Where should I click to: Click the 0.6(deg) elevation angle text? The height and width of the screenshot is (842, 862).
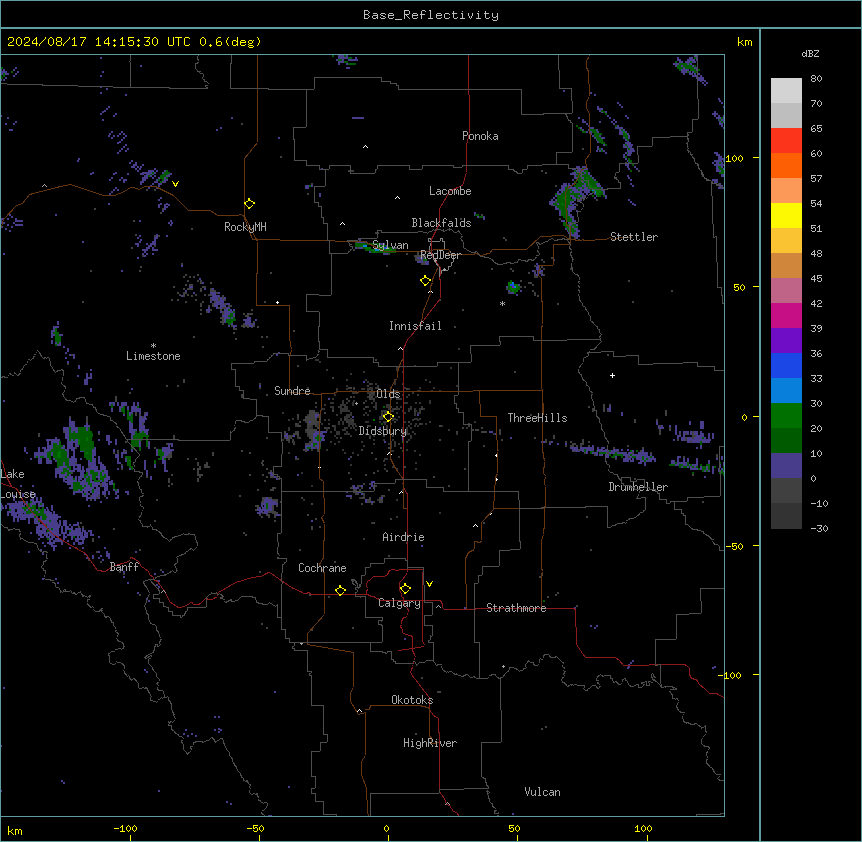pos(230,42)
